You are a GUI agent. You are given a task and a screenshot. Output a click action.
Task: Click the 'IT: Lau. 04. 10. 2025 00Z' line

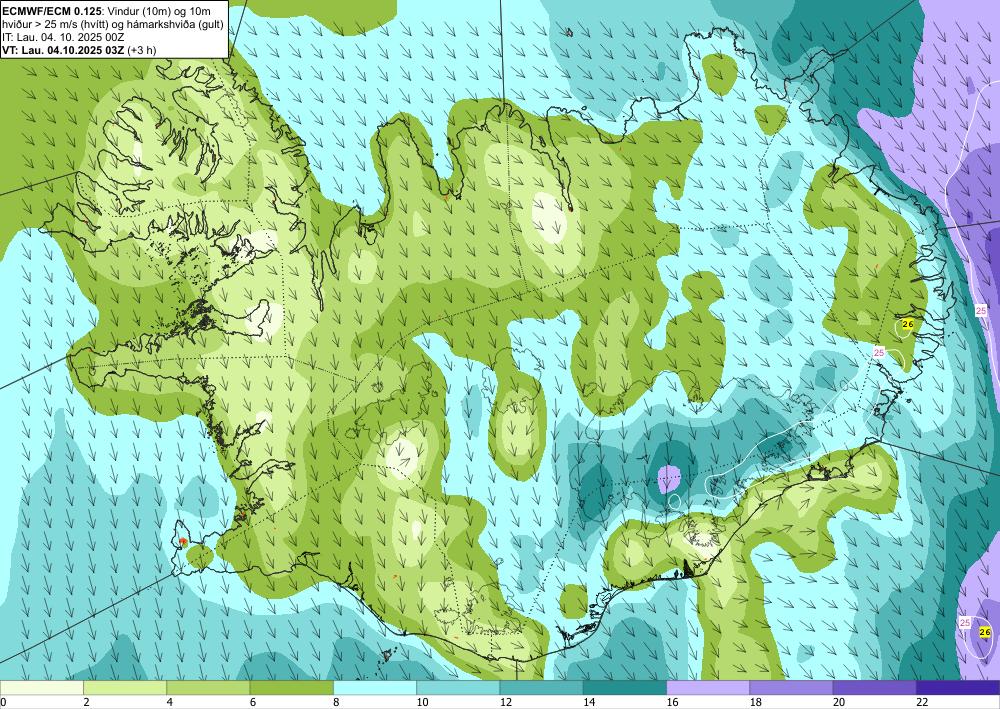click(x=61, y=37)
